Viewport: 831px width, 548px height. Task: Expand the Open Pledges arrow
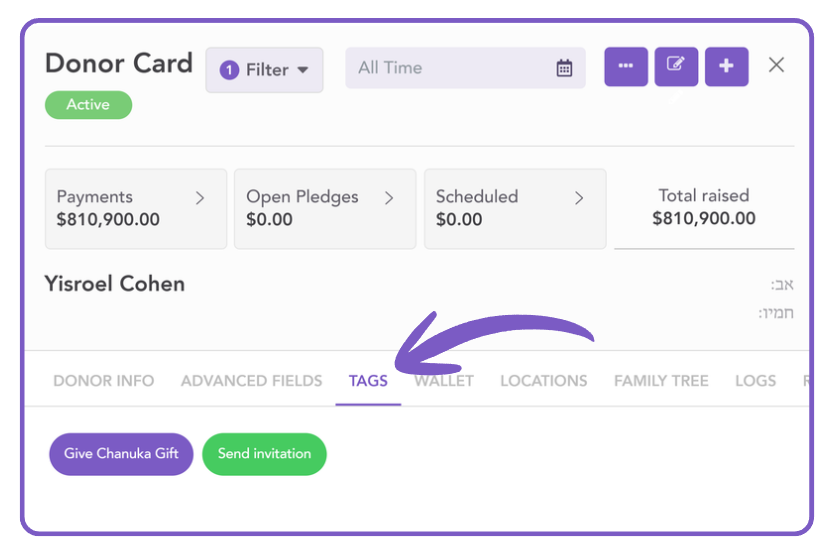coord(389,198)
